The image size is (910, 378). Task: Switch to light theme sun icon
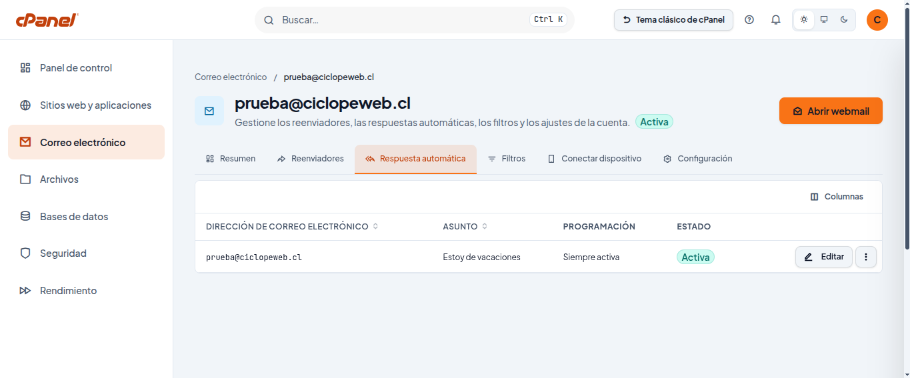(x=804, y=20)
